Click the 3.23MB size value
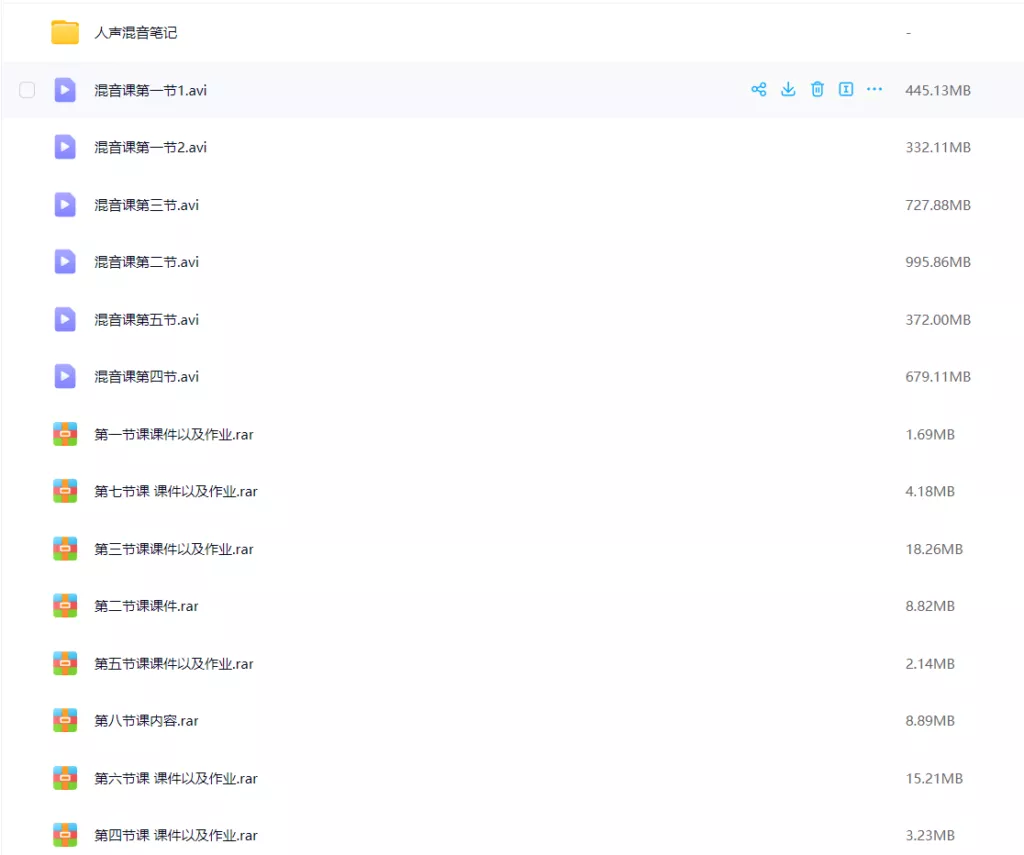 point(930,835)
